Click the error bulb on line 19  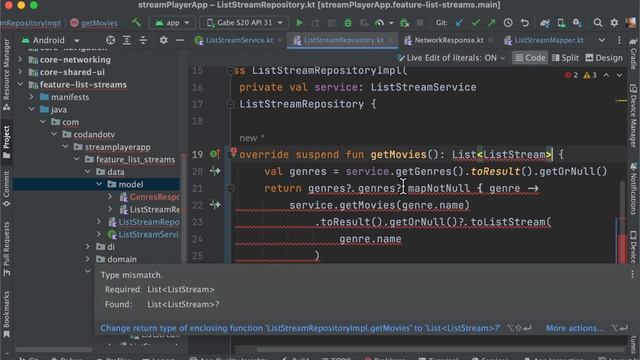(233, 152)
